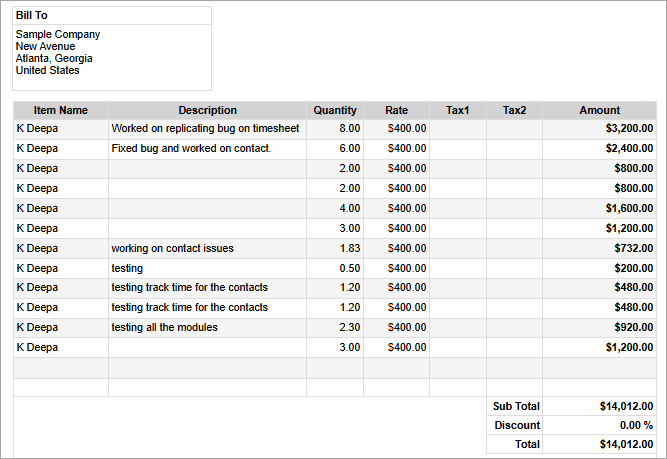The width and height of the screenshot is (667, 459).
Task: Select the Description column header
Action: [x=207, y=110]
